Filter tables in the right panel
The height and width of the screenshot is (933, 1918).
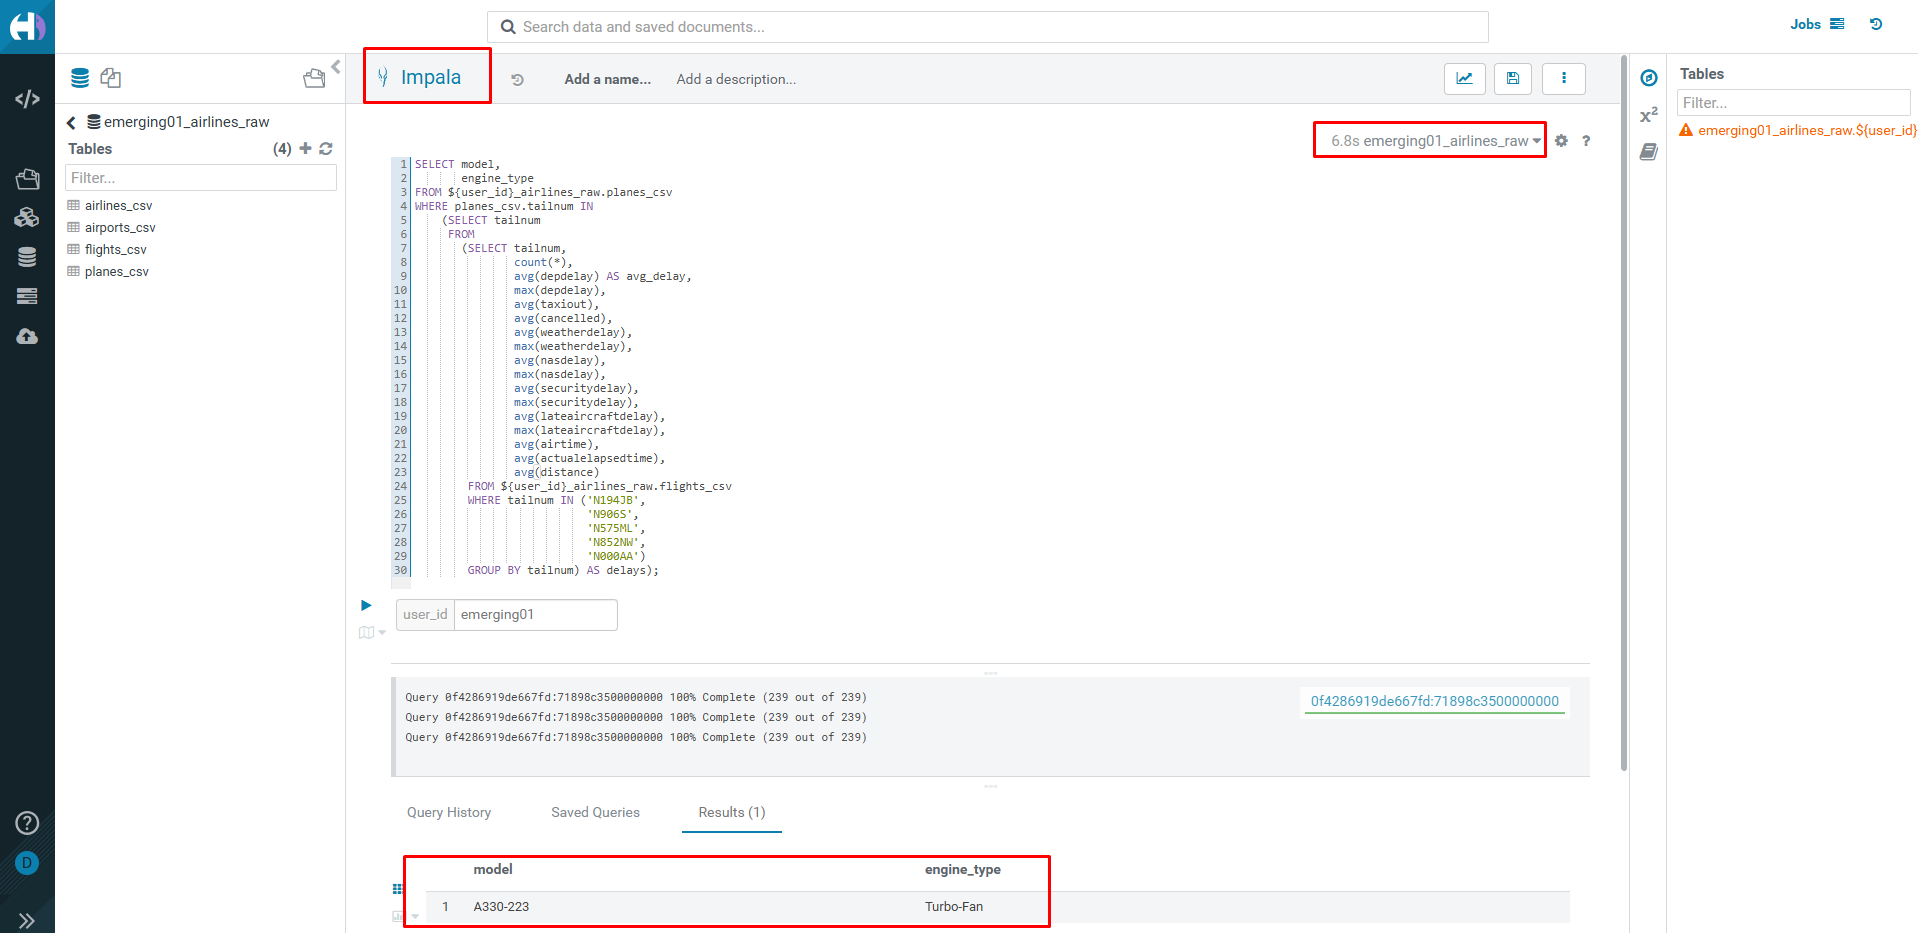tap(1793, 103)
